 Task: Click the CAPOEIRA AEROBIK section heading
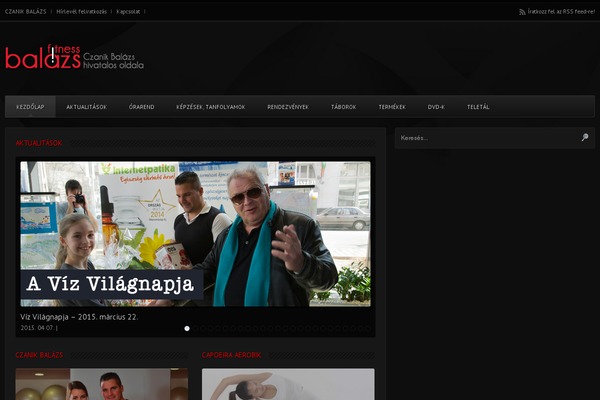coord(232,355)
